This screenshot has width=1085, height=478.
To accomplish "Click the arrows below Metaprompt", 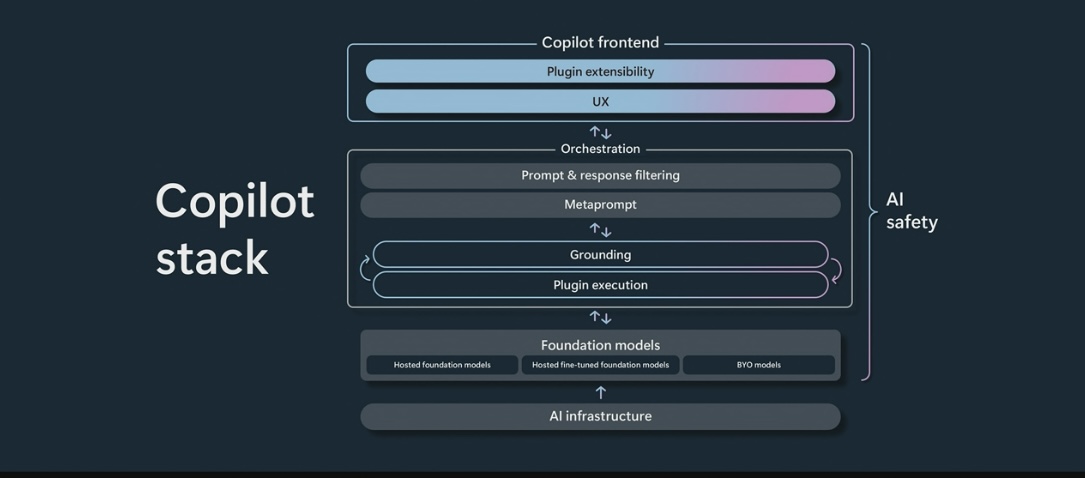I will coord(600,230).
